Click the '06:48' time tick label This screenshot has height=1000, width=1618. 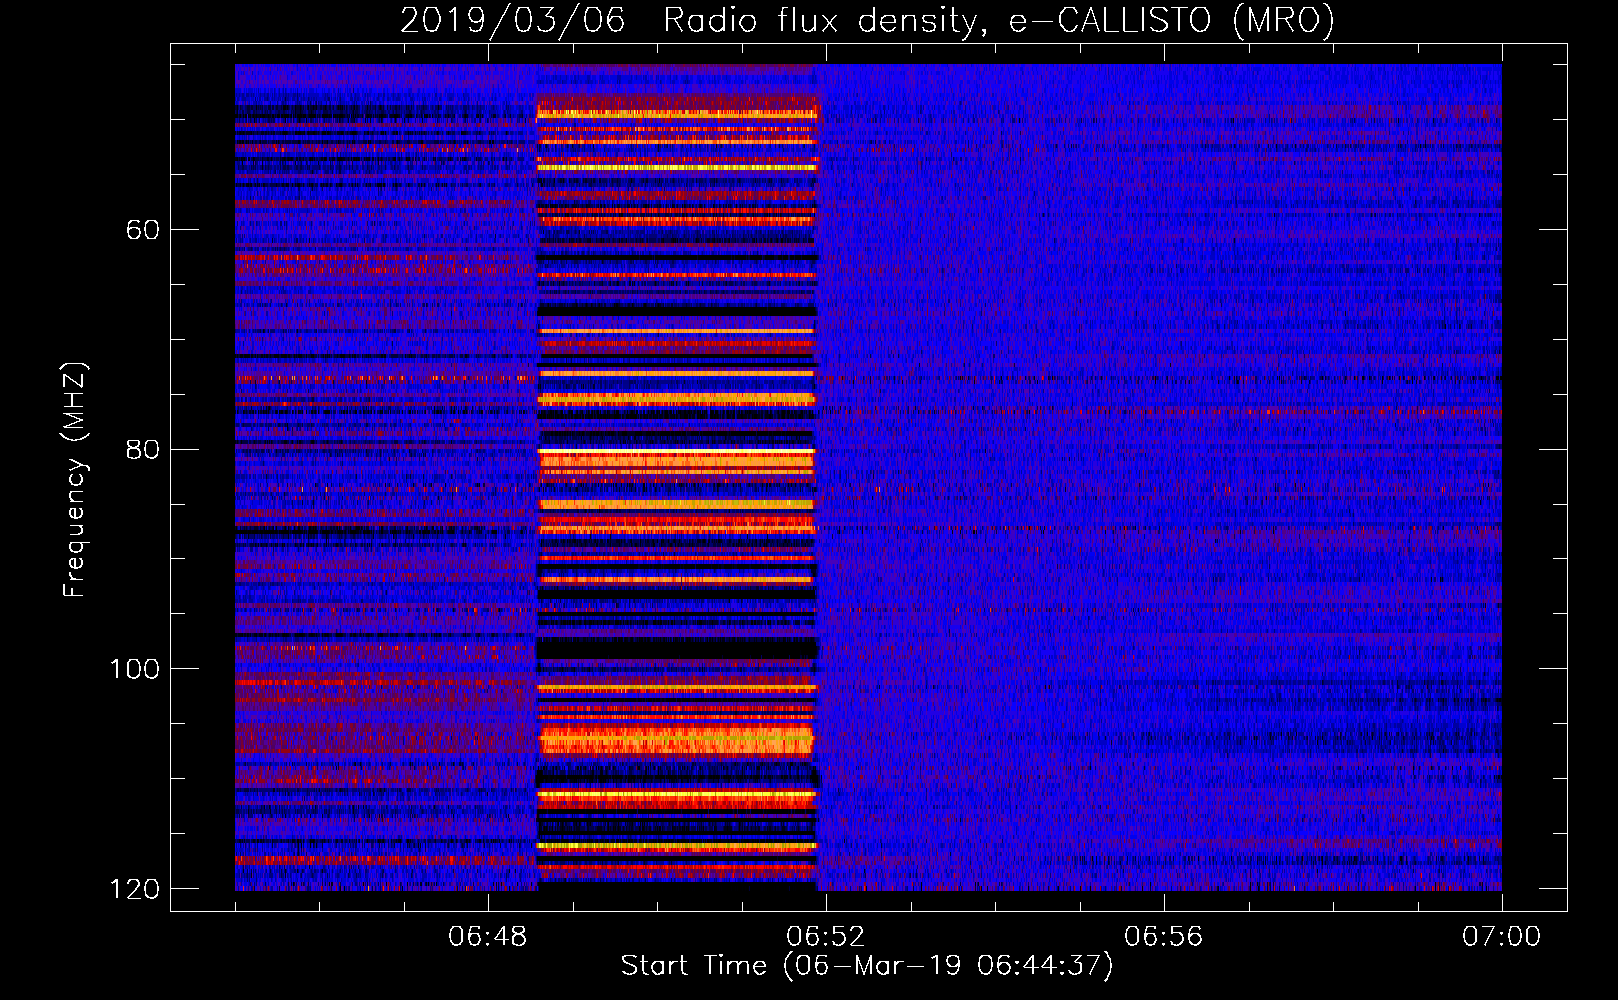pos(488,937)
